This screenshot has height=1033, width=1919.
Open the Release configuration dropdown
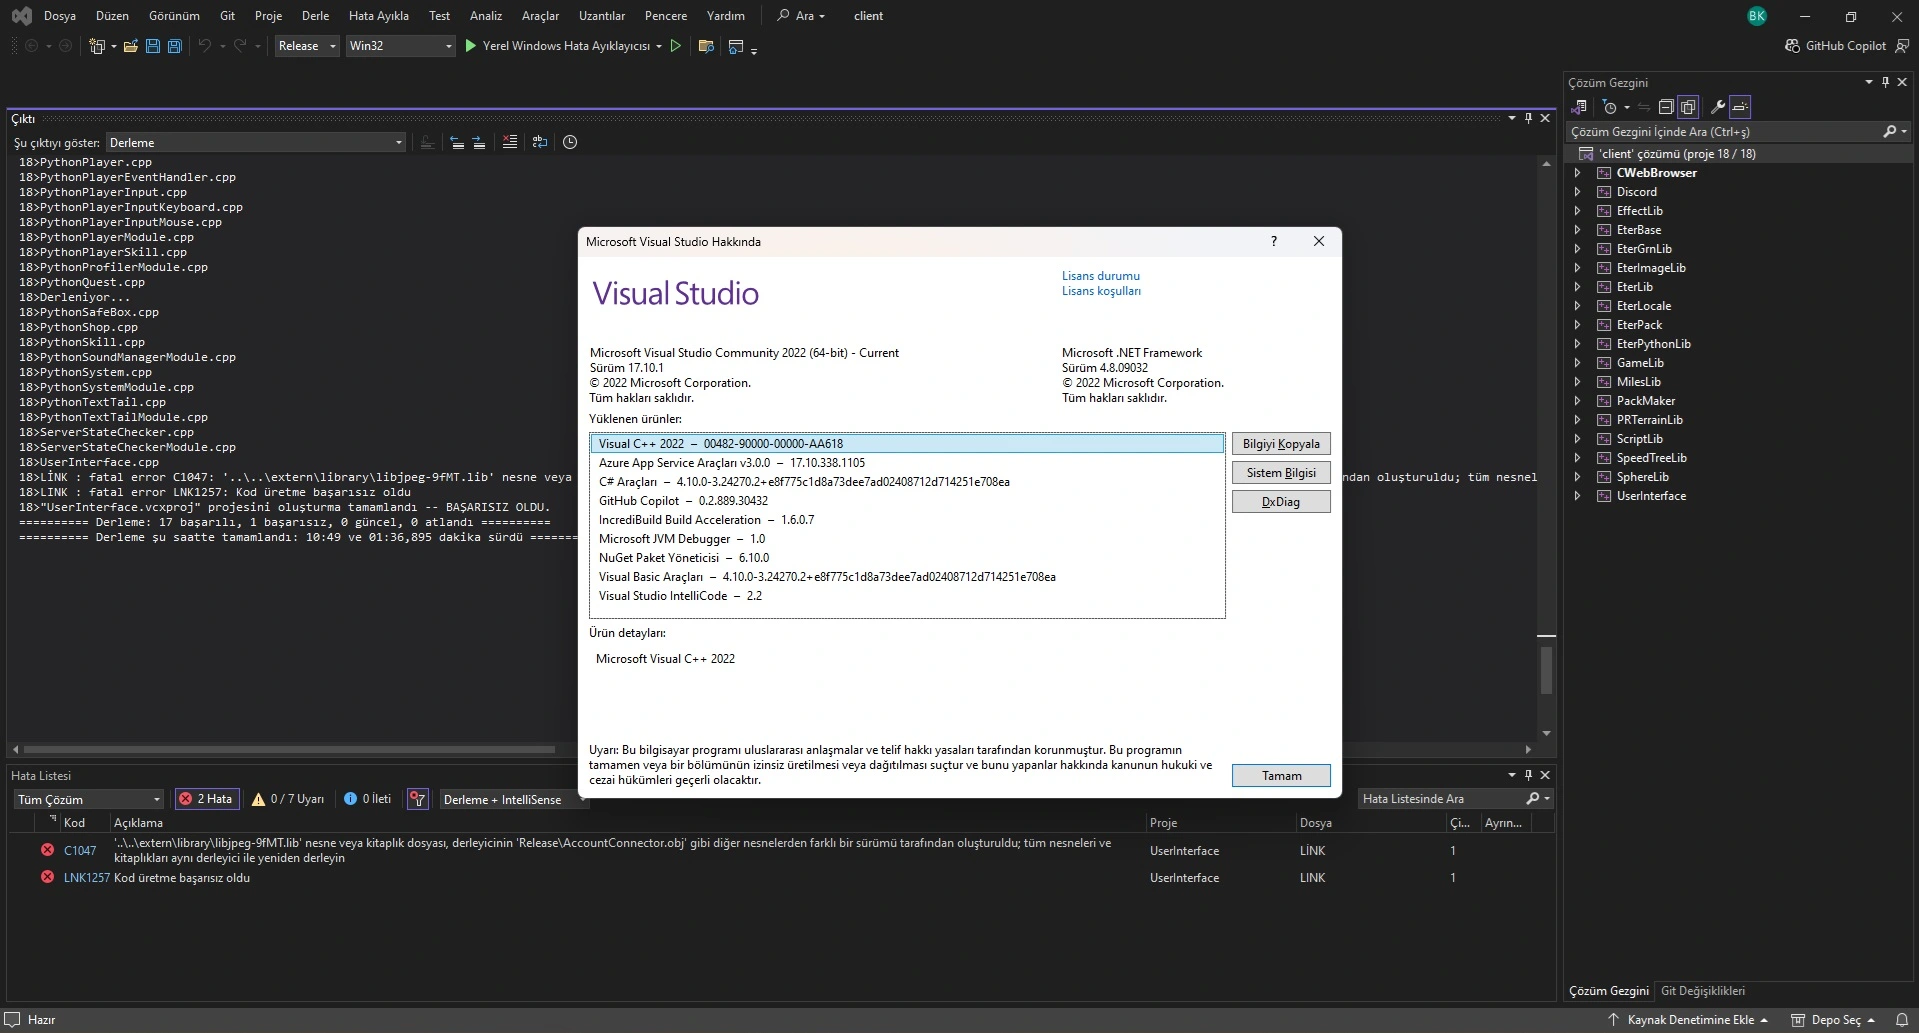tap(307, 46)
